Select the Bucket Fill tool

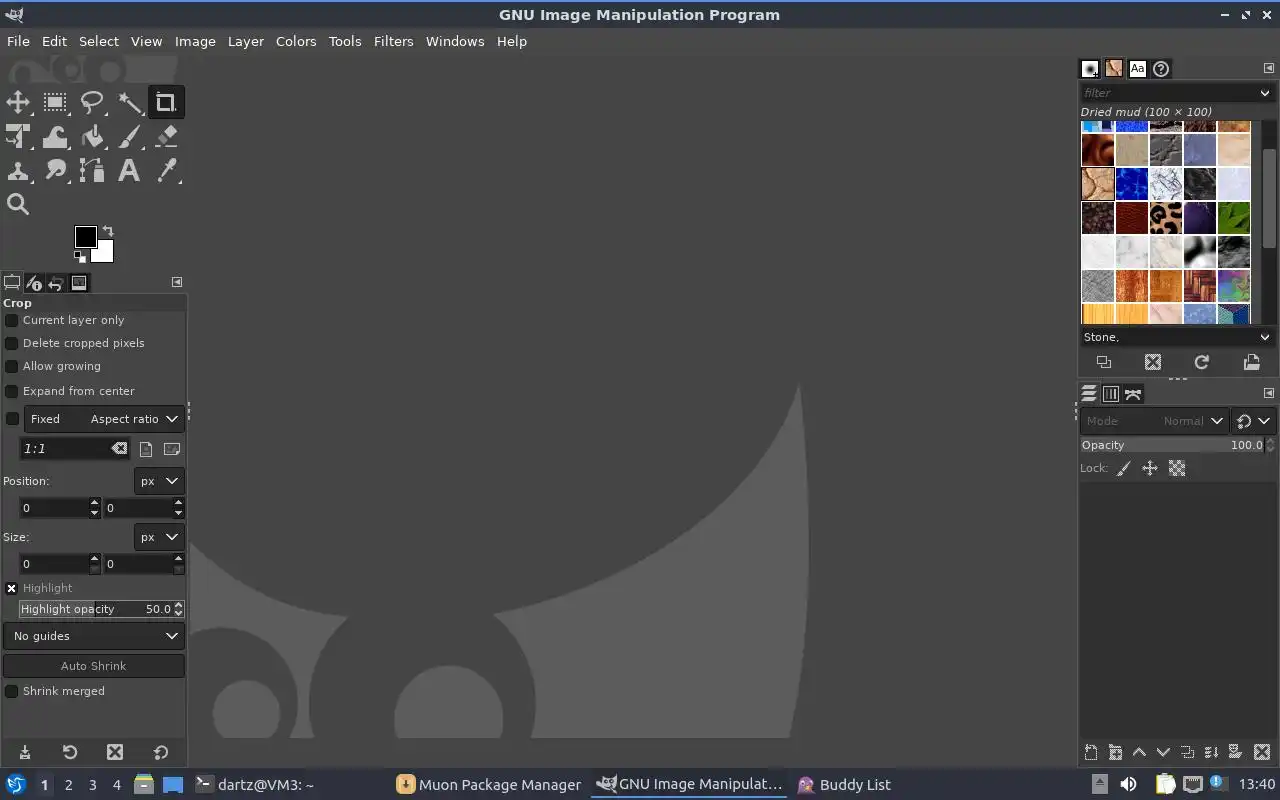[92, 136]
